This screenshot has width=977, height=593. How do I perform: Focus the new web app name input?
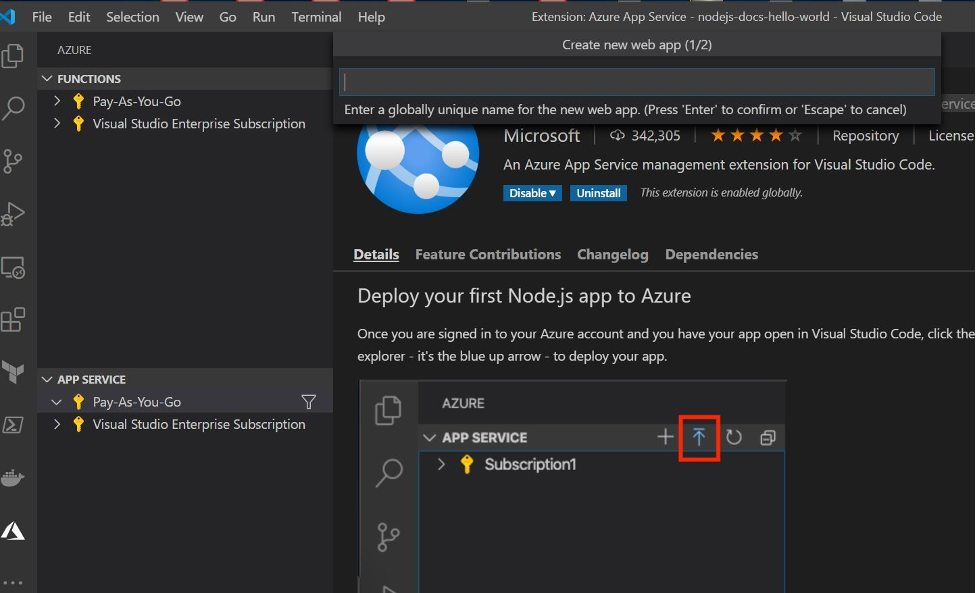(636, 82)
